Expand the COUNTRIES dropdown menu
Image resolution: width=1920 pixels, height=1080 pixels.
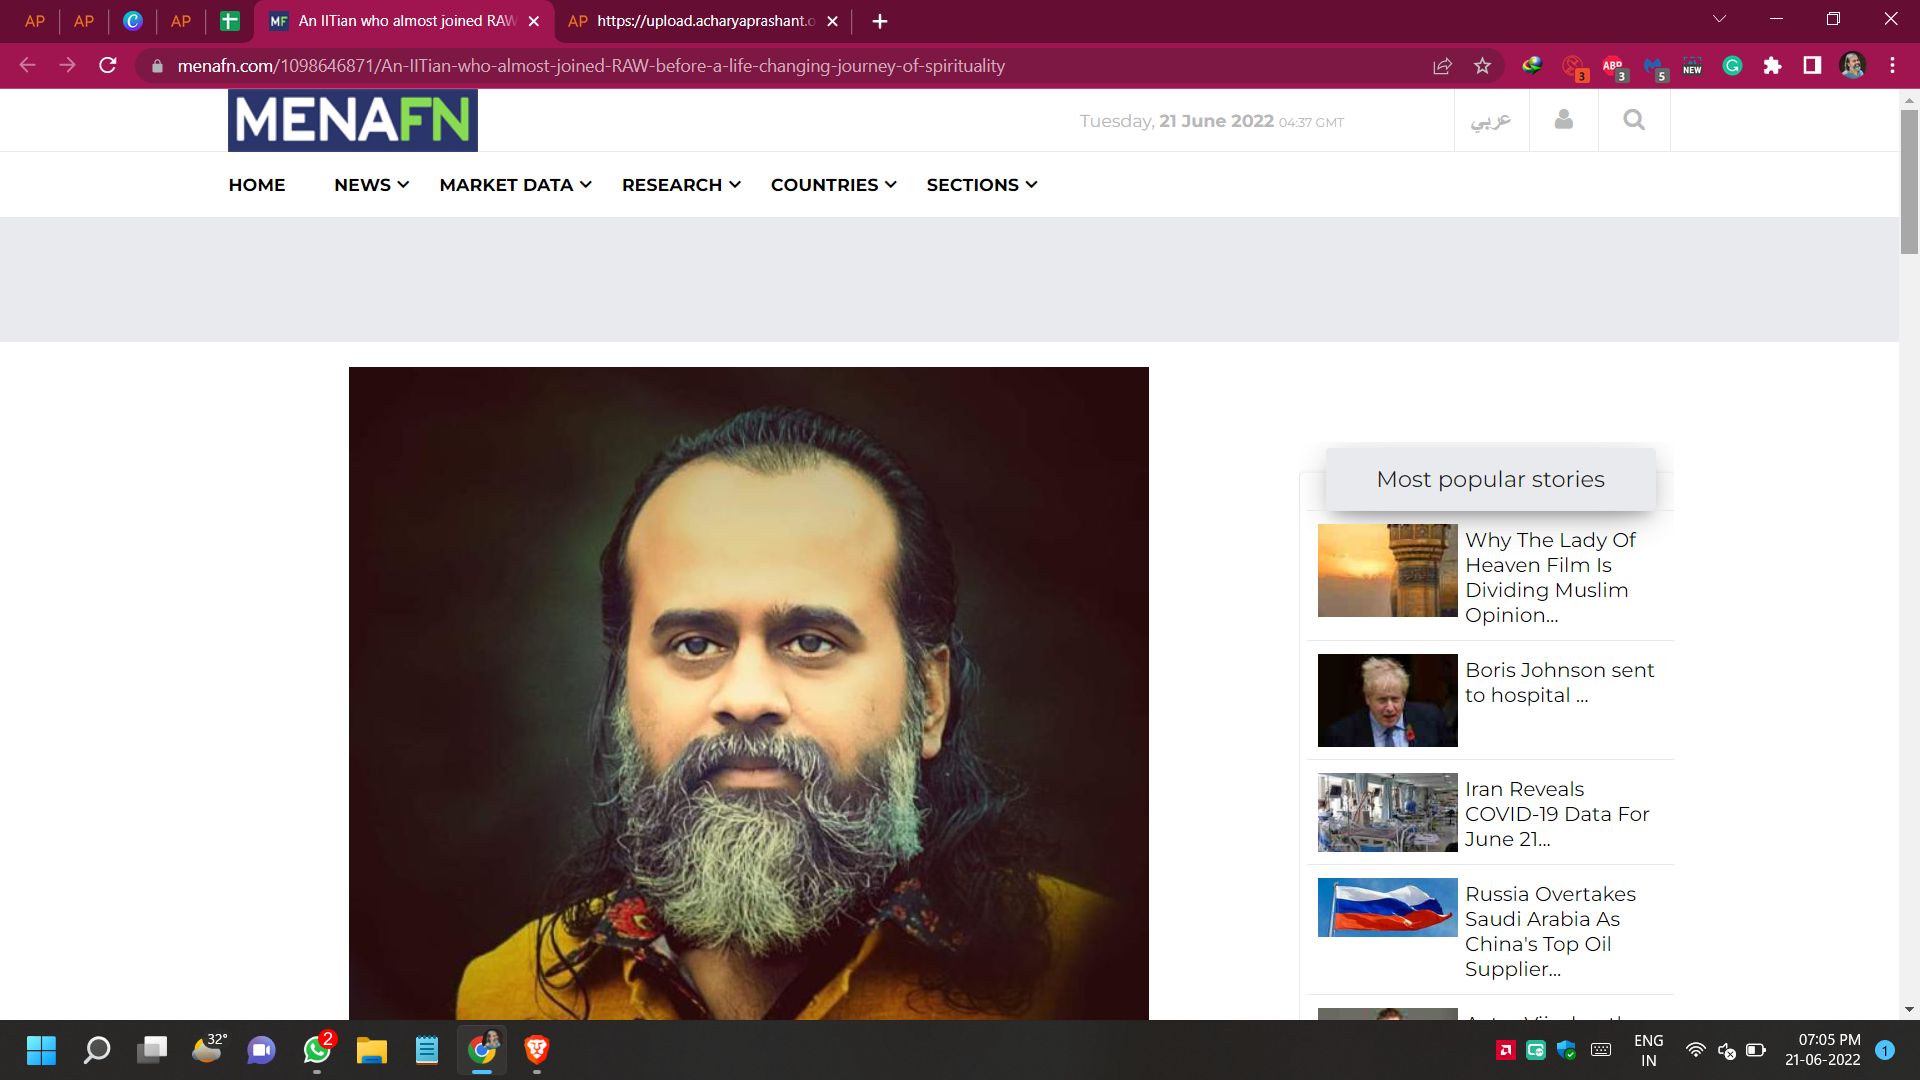(833, 185)
